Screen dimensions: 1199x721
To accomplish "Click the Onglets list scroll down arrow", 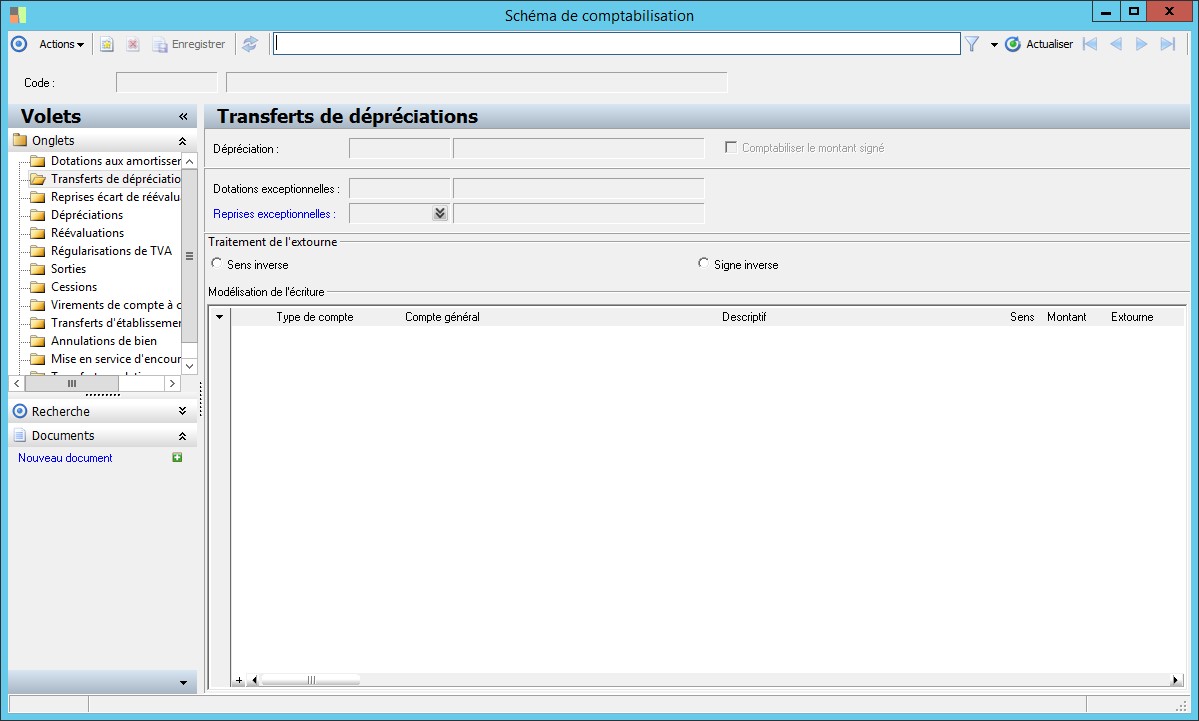I will pos(190,366).
